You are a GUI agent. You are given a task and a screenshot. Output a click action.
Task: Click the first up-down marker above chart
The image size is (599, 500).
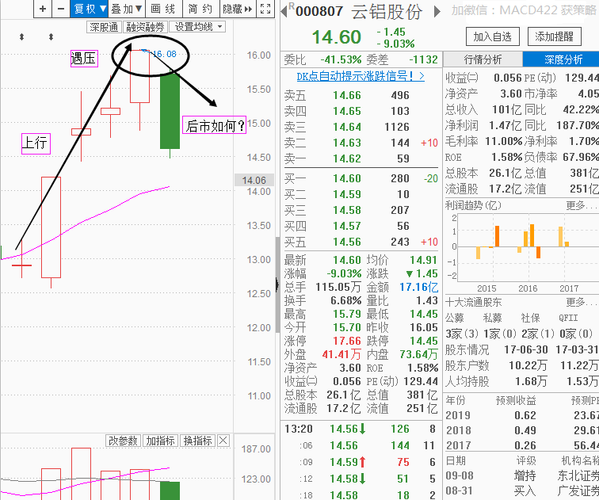(22, 37)
